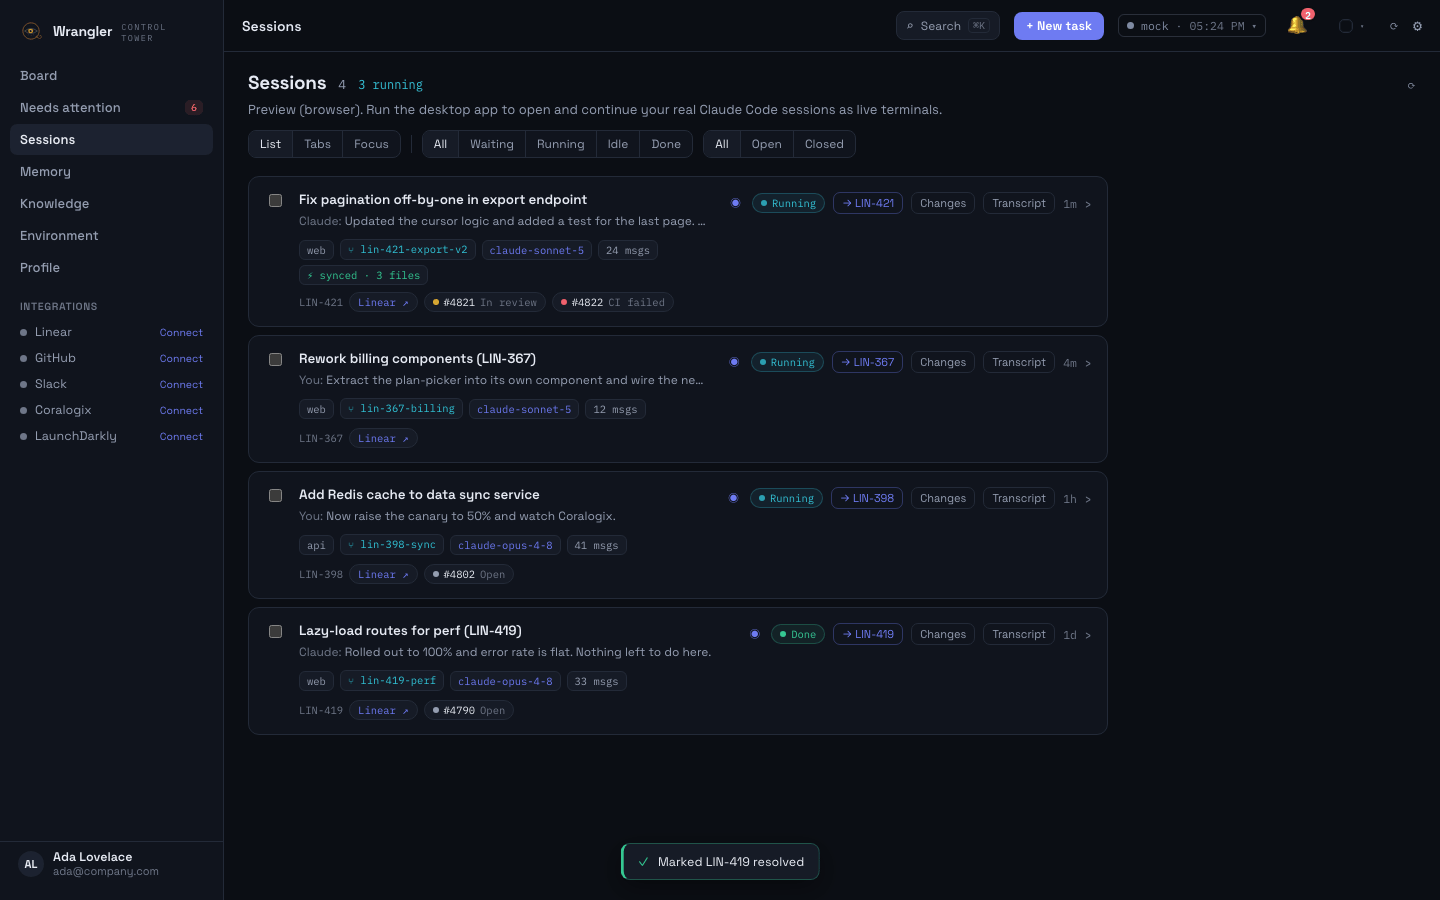
Task: Expand the Fix pagination session chevron
Action: (1088, 204)
